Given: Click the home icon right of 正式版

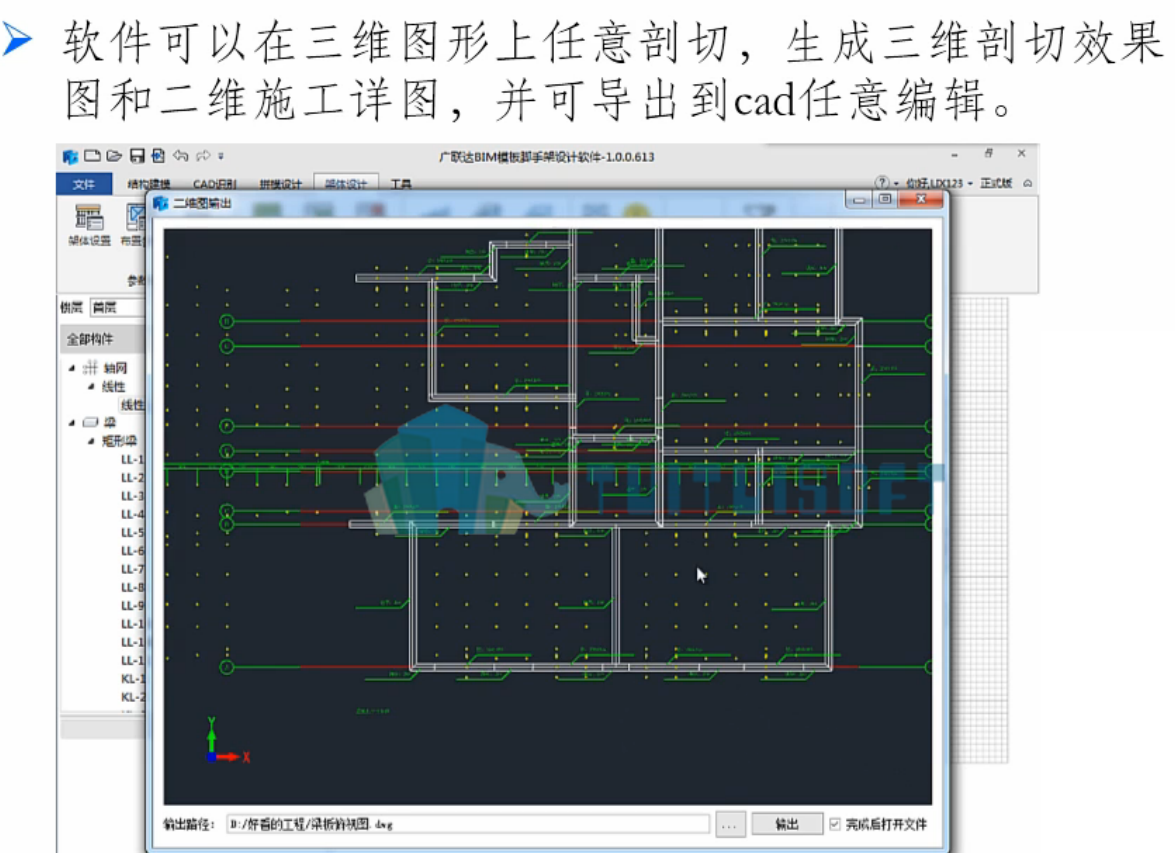Looking at the screenshot, I should click(x=1027, y=183).
